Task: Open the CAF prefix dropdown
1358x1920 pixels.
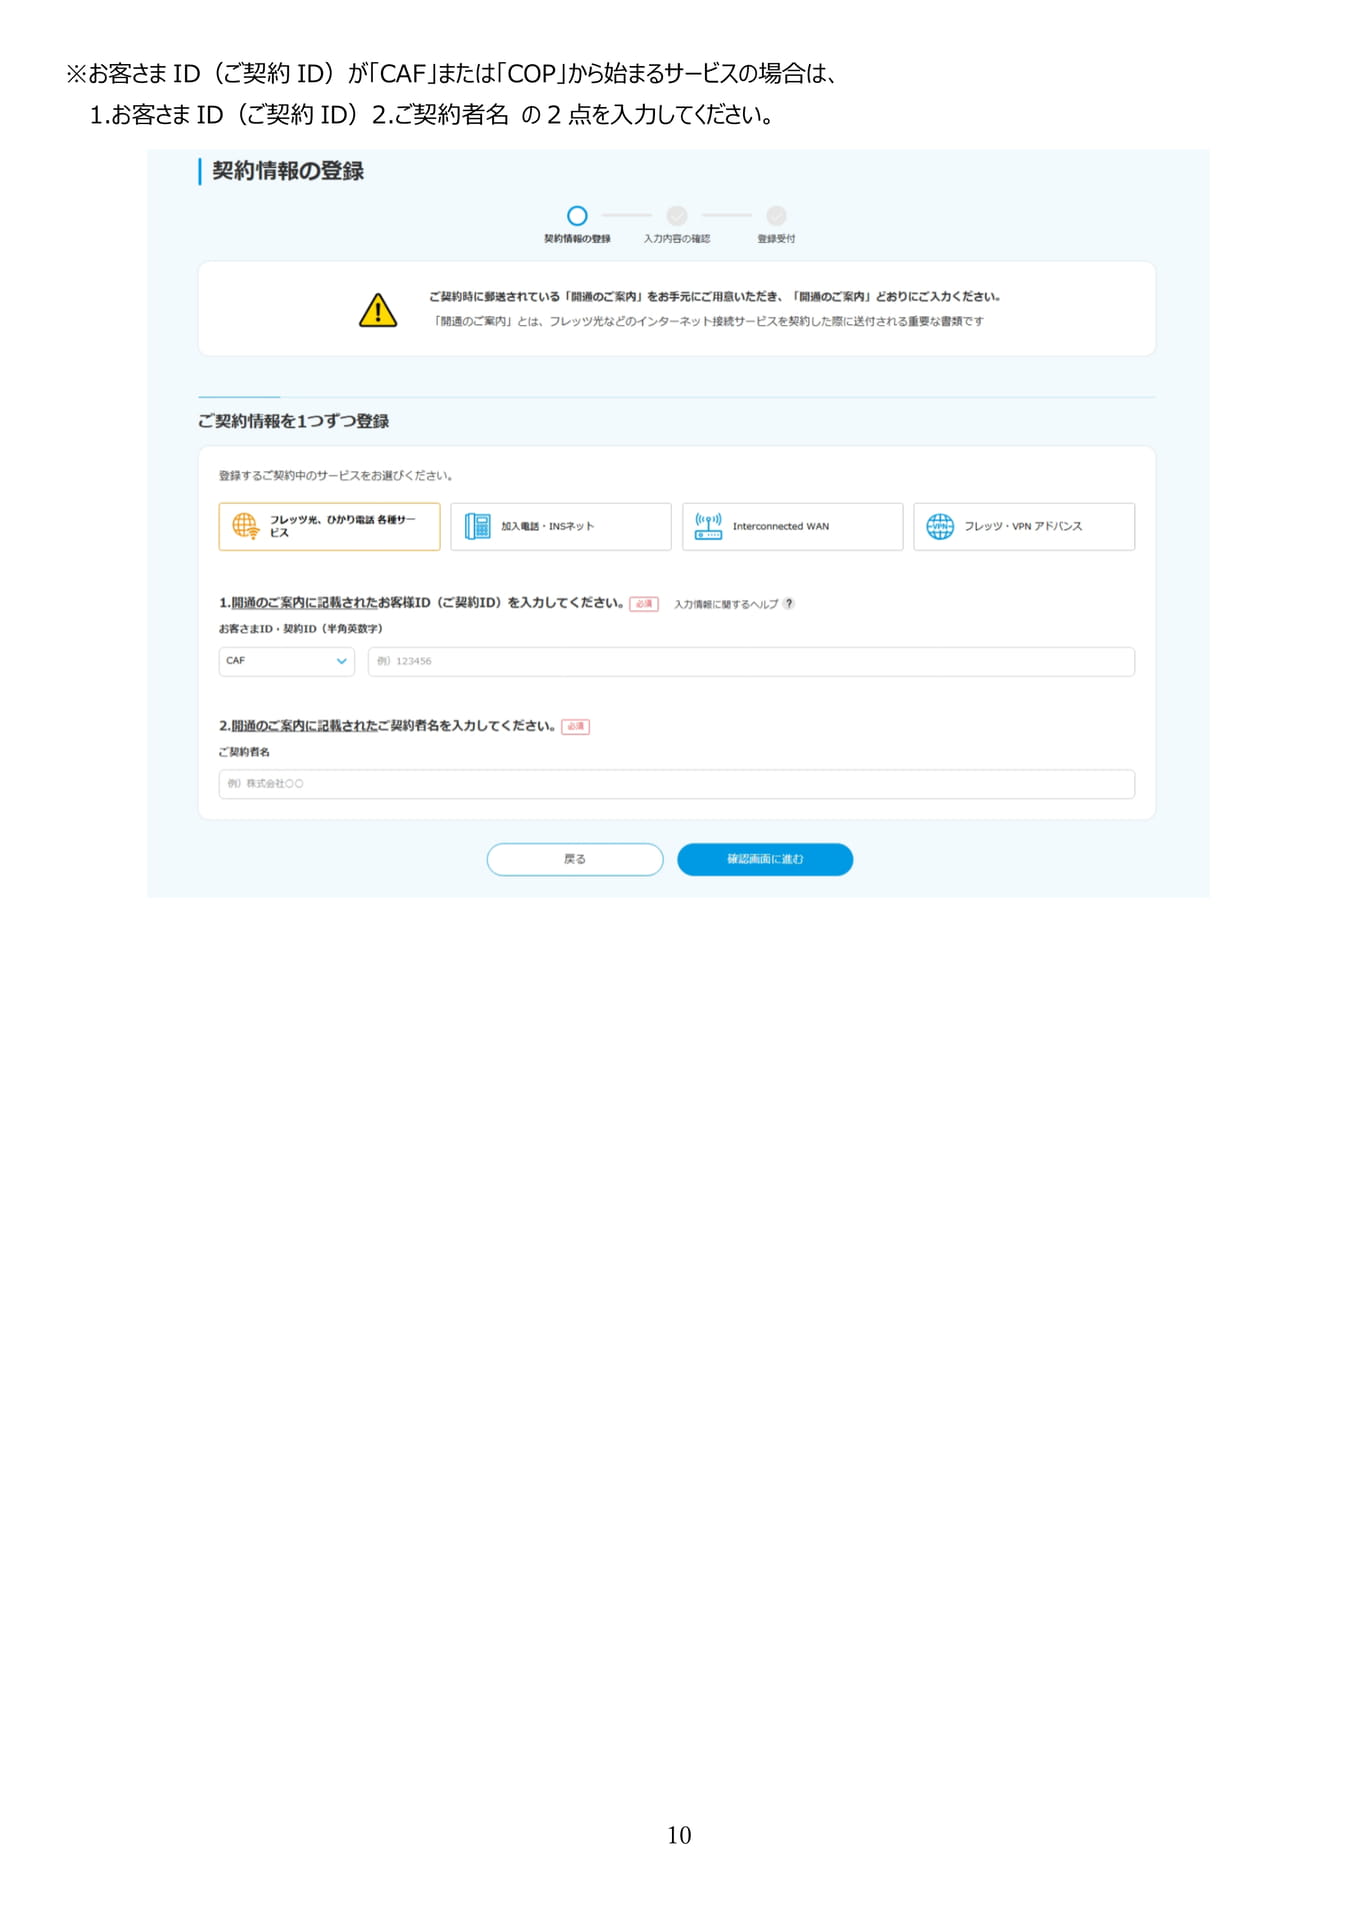Action: point(287,661)
